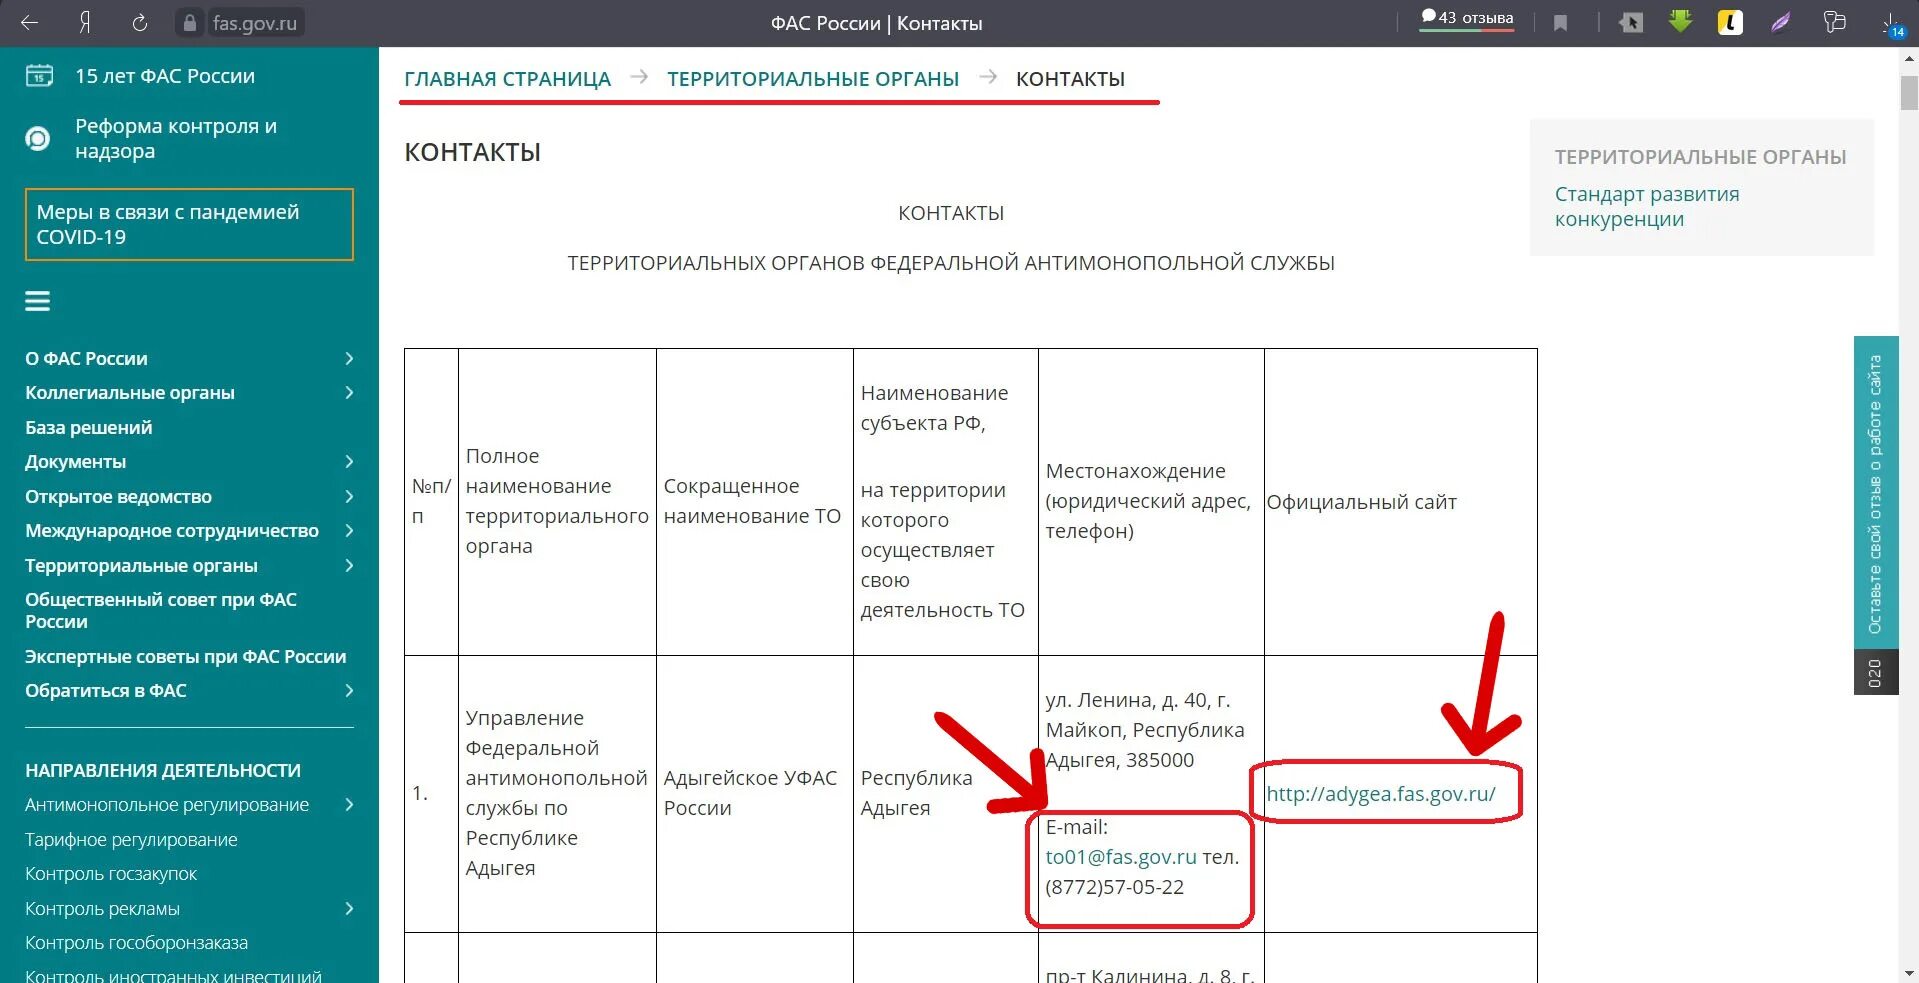Open Антимонопольное регулирование link
The width and height of the screenshot is (1919, 983).
(x=167, y=805)
